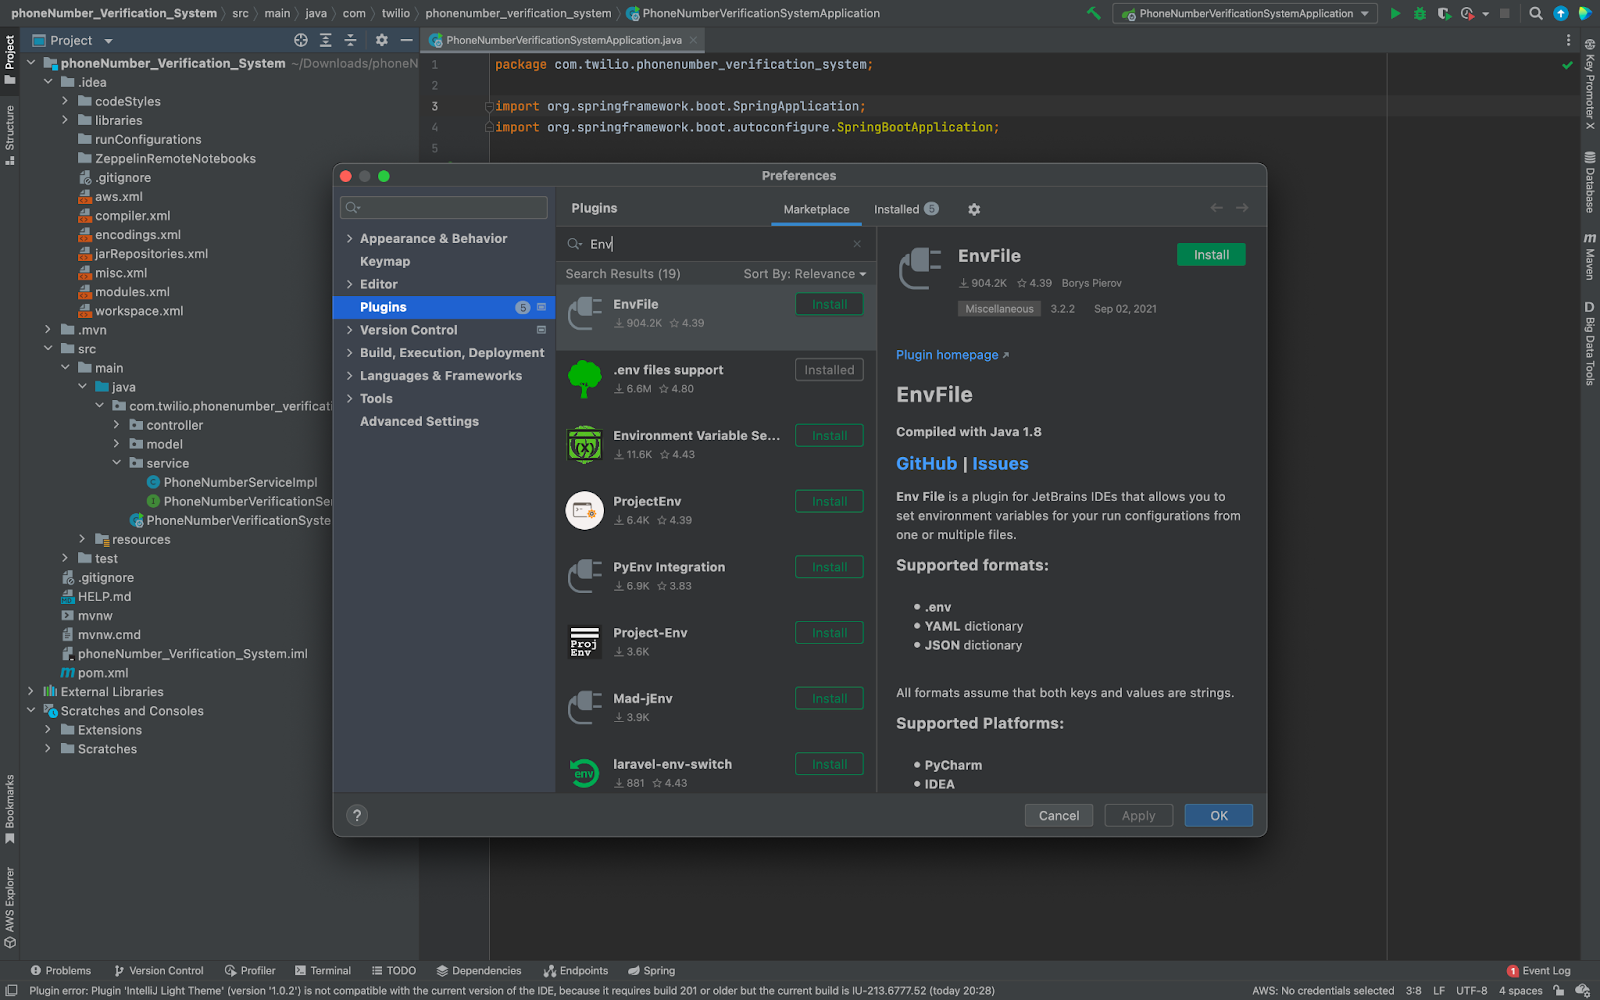Viewport: 1600px width, 1000px height.
Task: Hide the Project panel minus icon
Action: (x=406, y=40)
